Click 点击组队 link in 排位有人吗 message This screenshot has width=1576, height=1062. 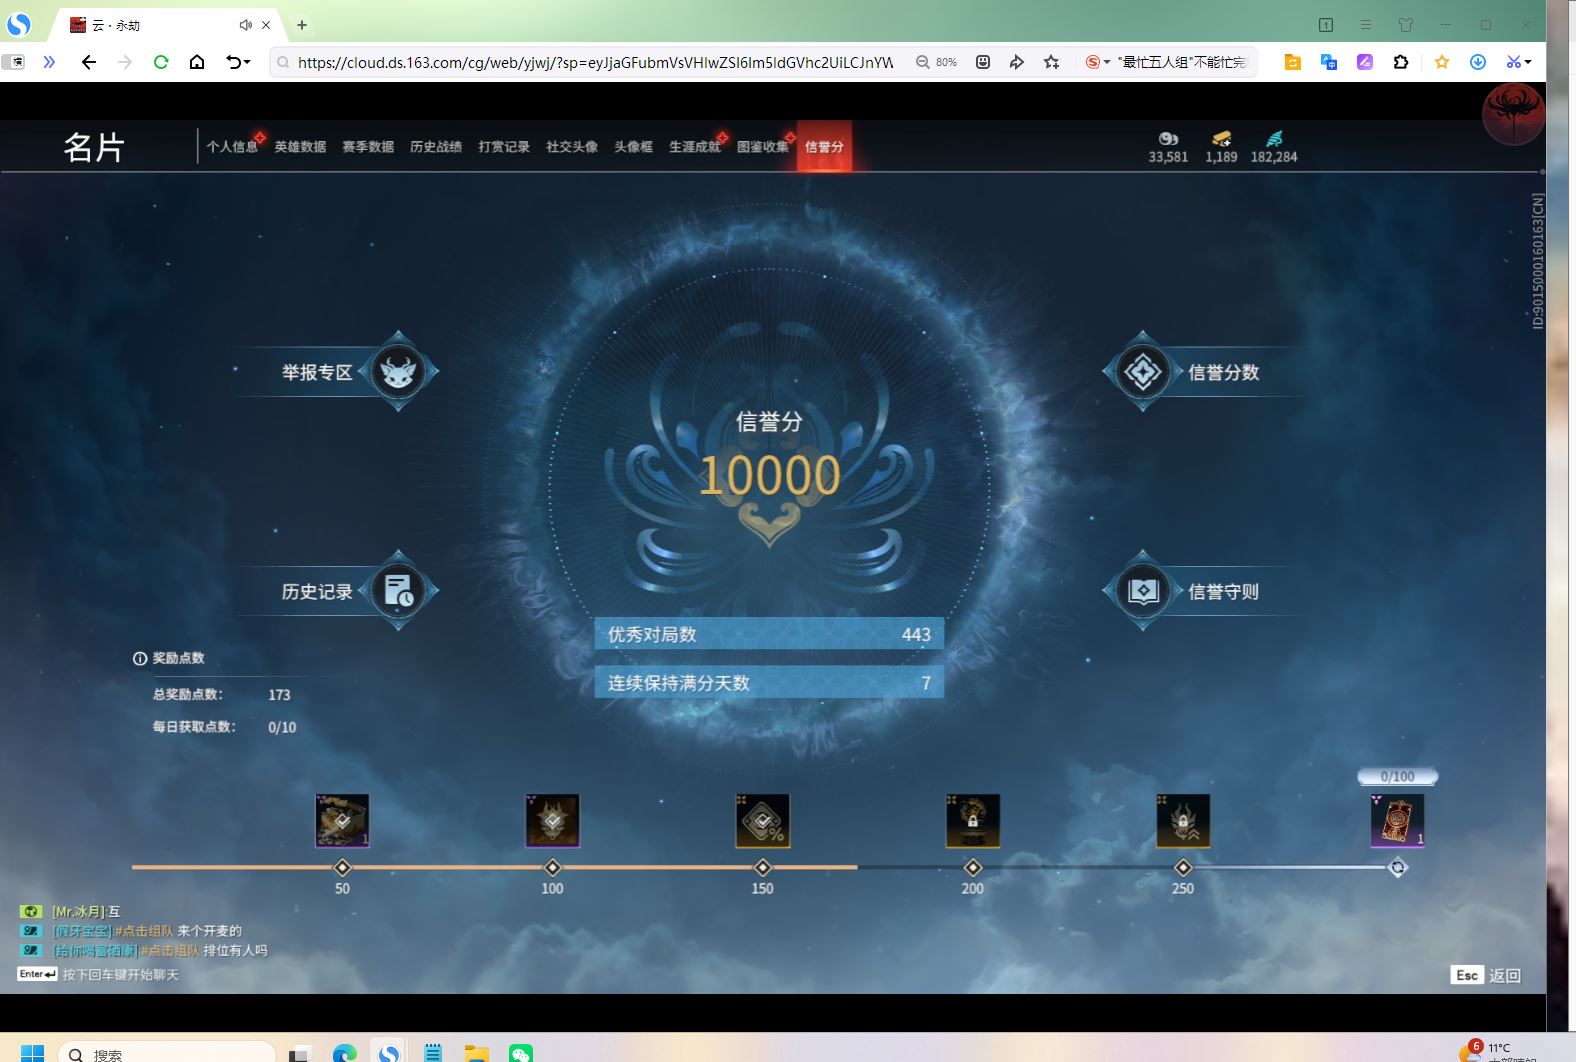[x=170, y=951]
